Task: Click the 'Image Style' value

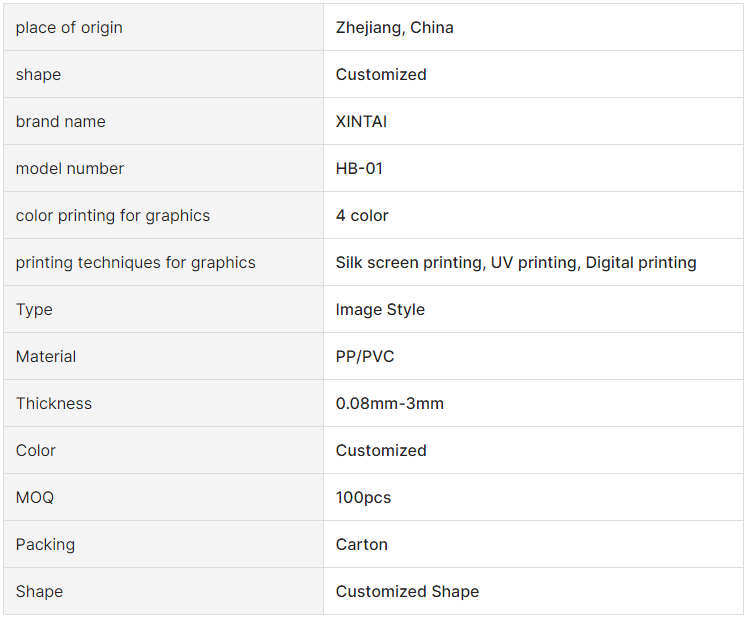Action: pos(380,309)
